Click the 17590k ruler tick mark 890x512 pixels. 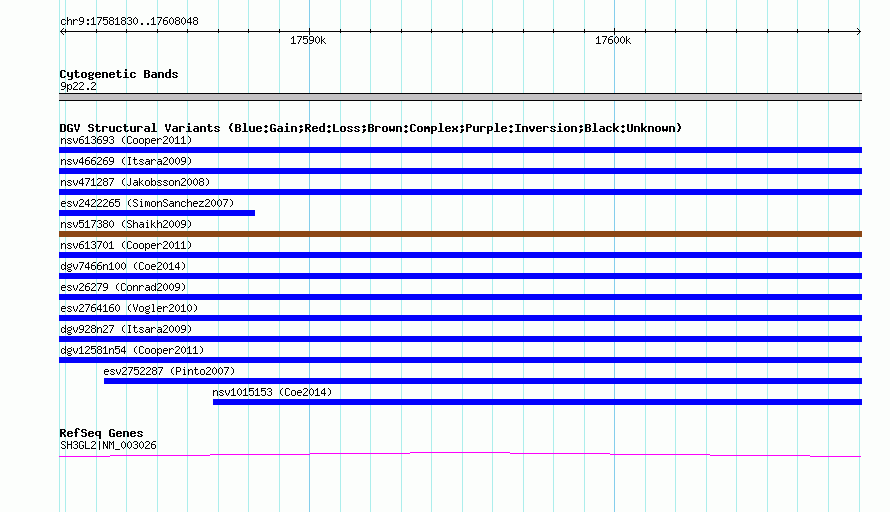point(310,32)
